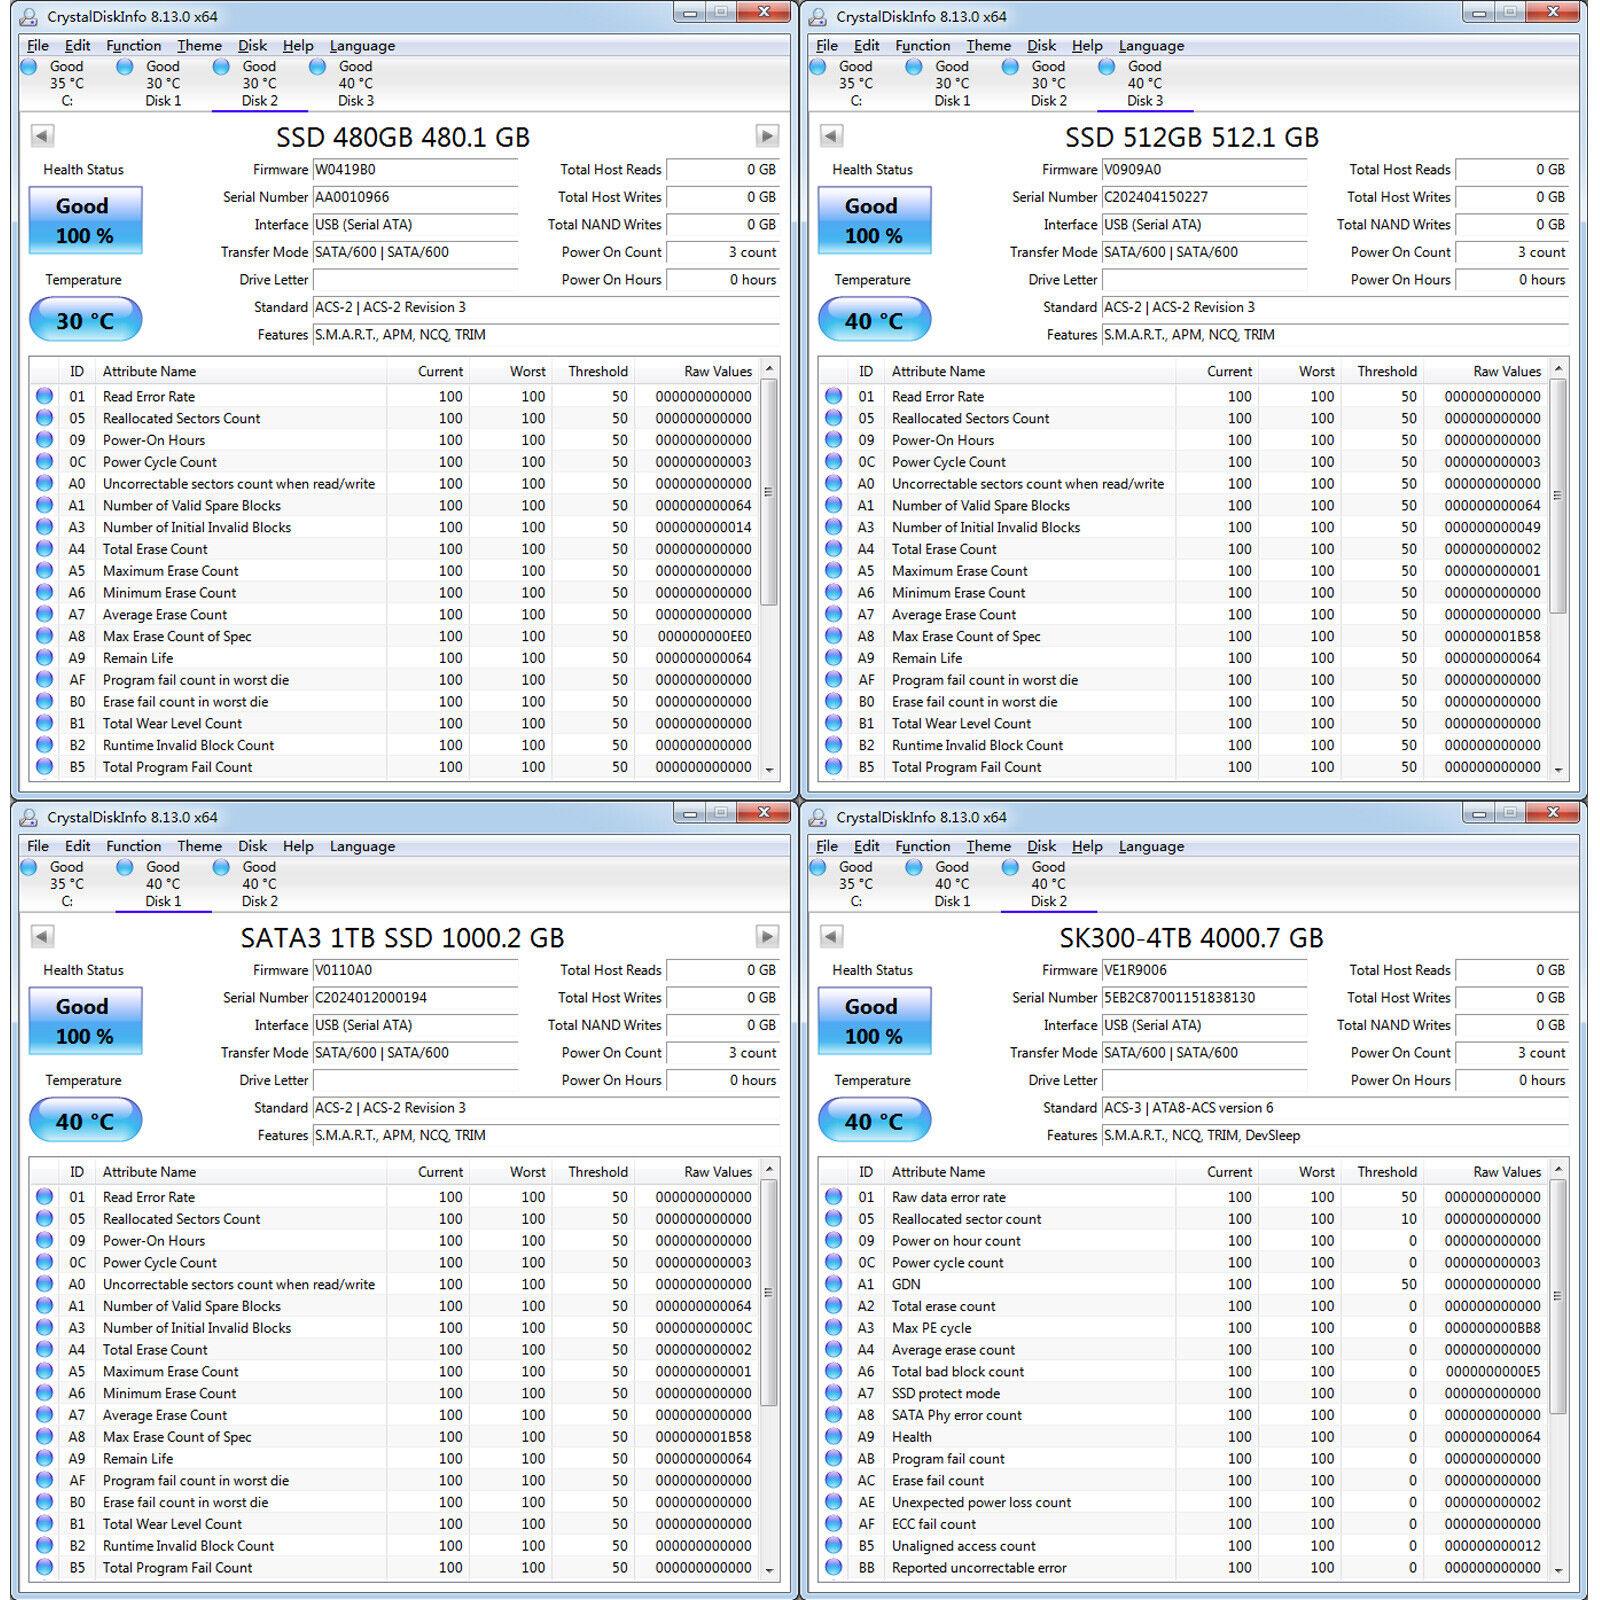
Task: Click scrollbar up arrow in SK300-4TB attribute list
Action: click(1558, 1169)
